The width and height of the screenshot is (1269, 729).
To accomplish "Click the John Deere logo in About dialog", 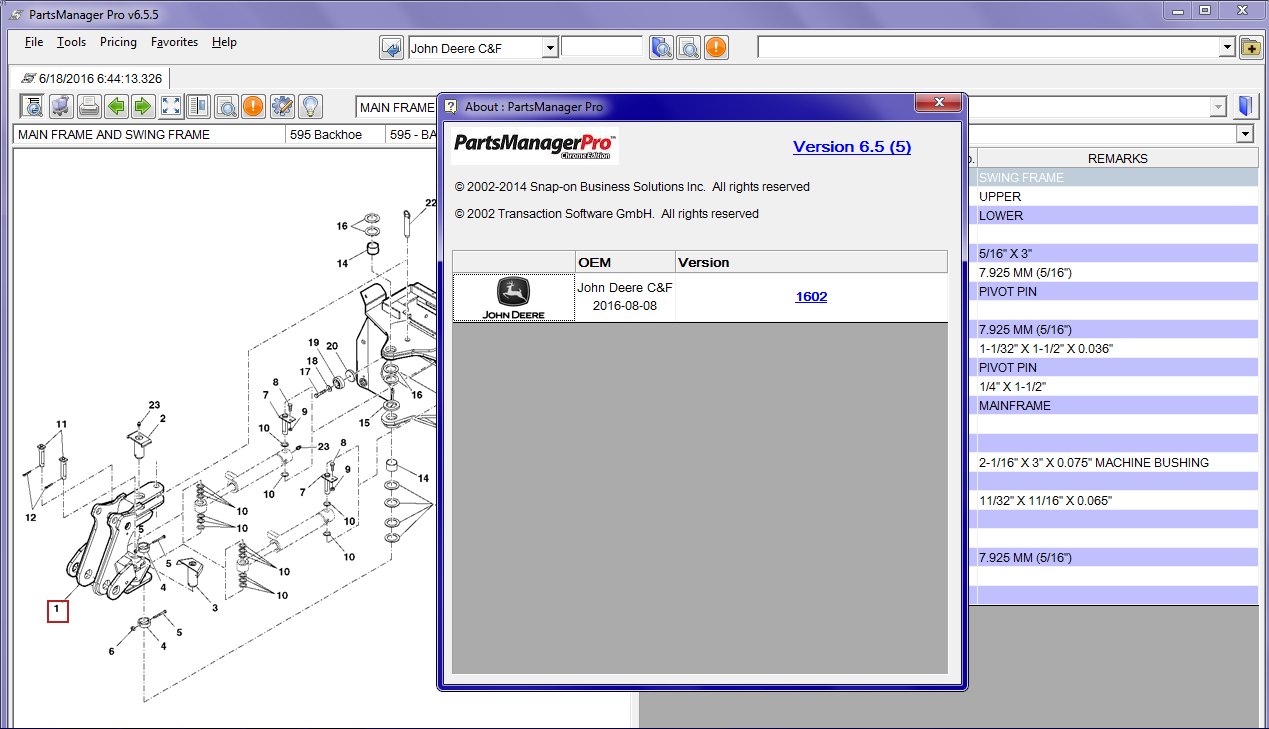I will coord(514,298).
